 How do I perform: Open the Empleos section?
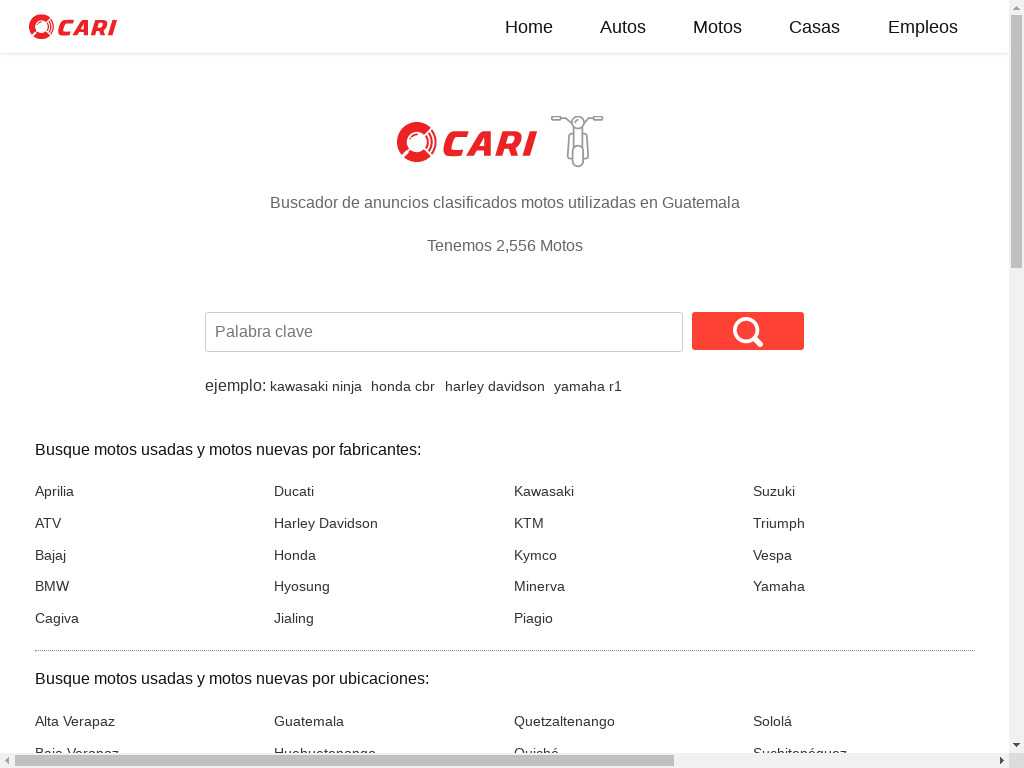[x=922, y=27]
